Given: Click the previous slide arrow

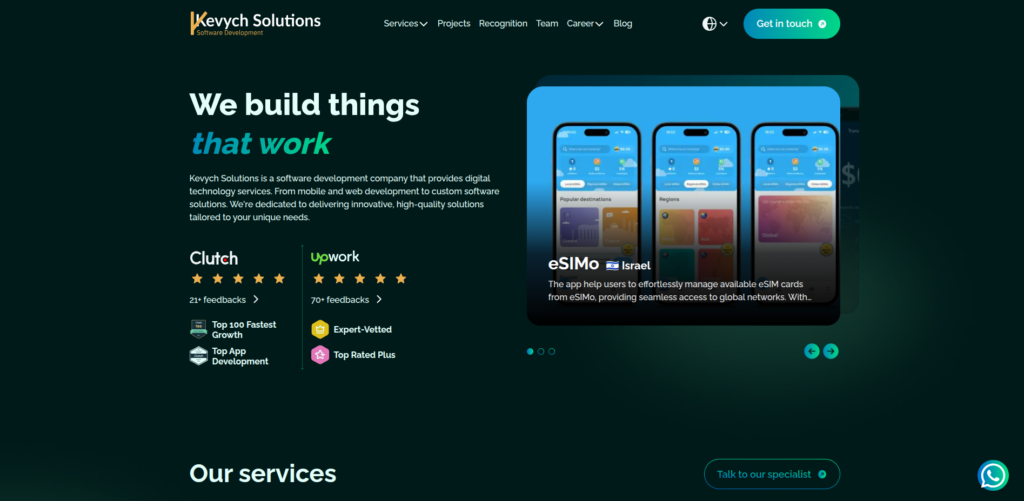Looking at the screenshot, I should [x=812, y=351].
